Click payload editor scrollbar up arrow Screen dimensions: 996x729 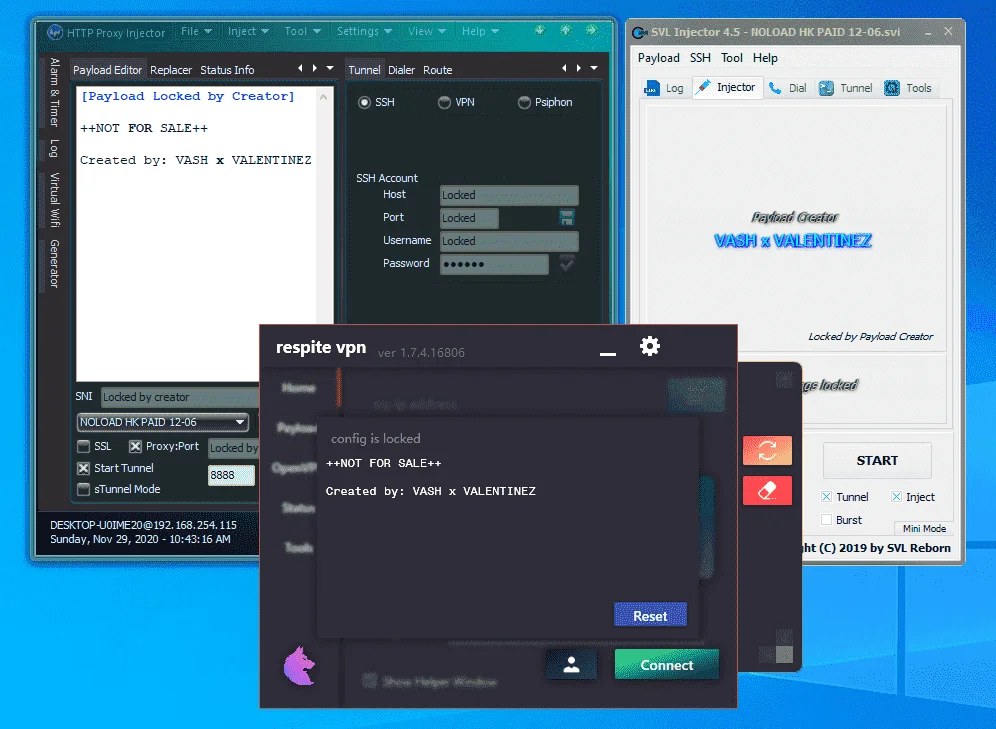(323, 97)
